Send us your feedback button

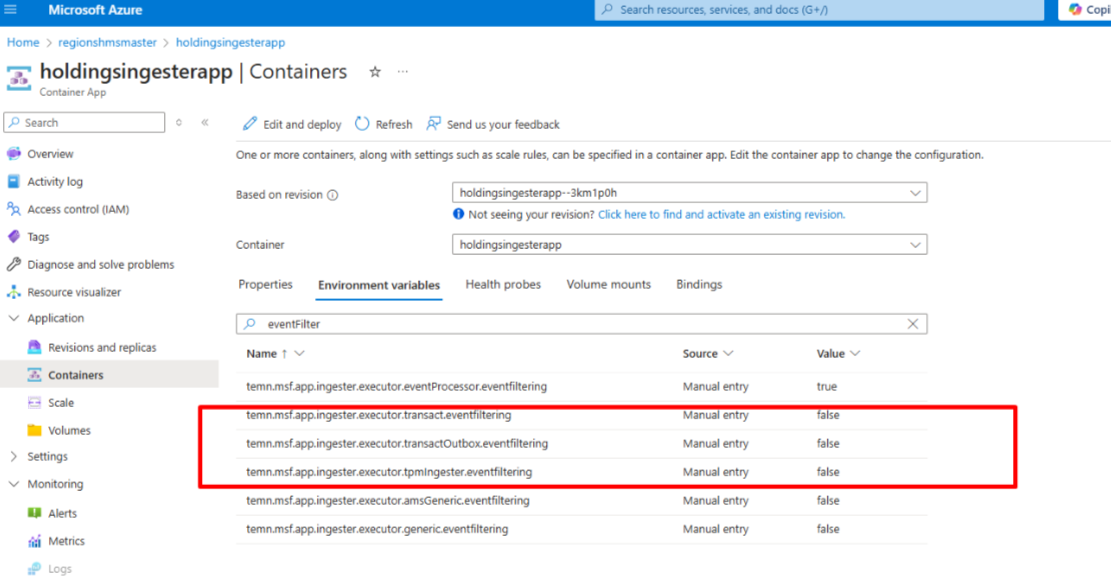tap(493, 124)
